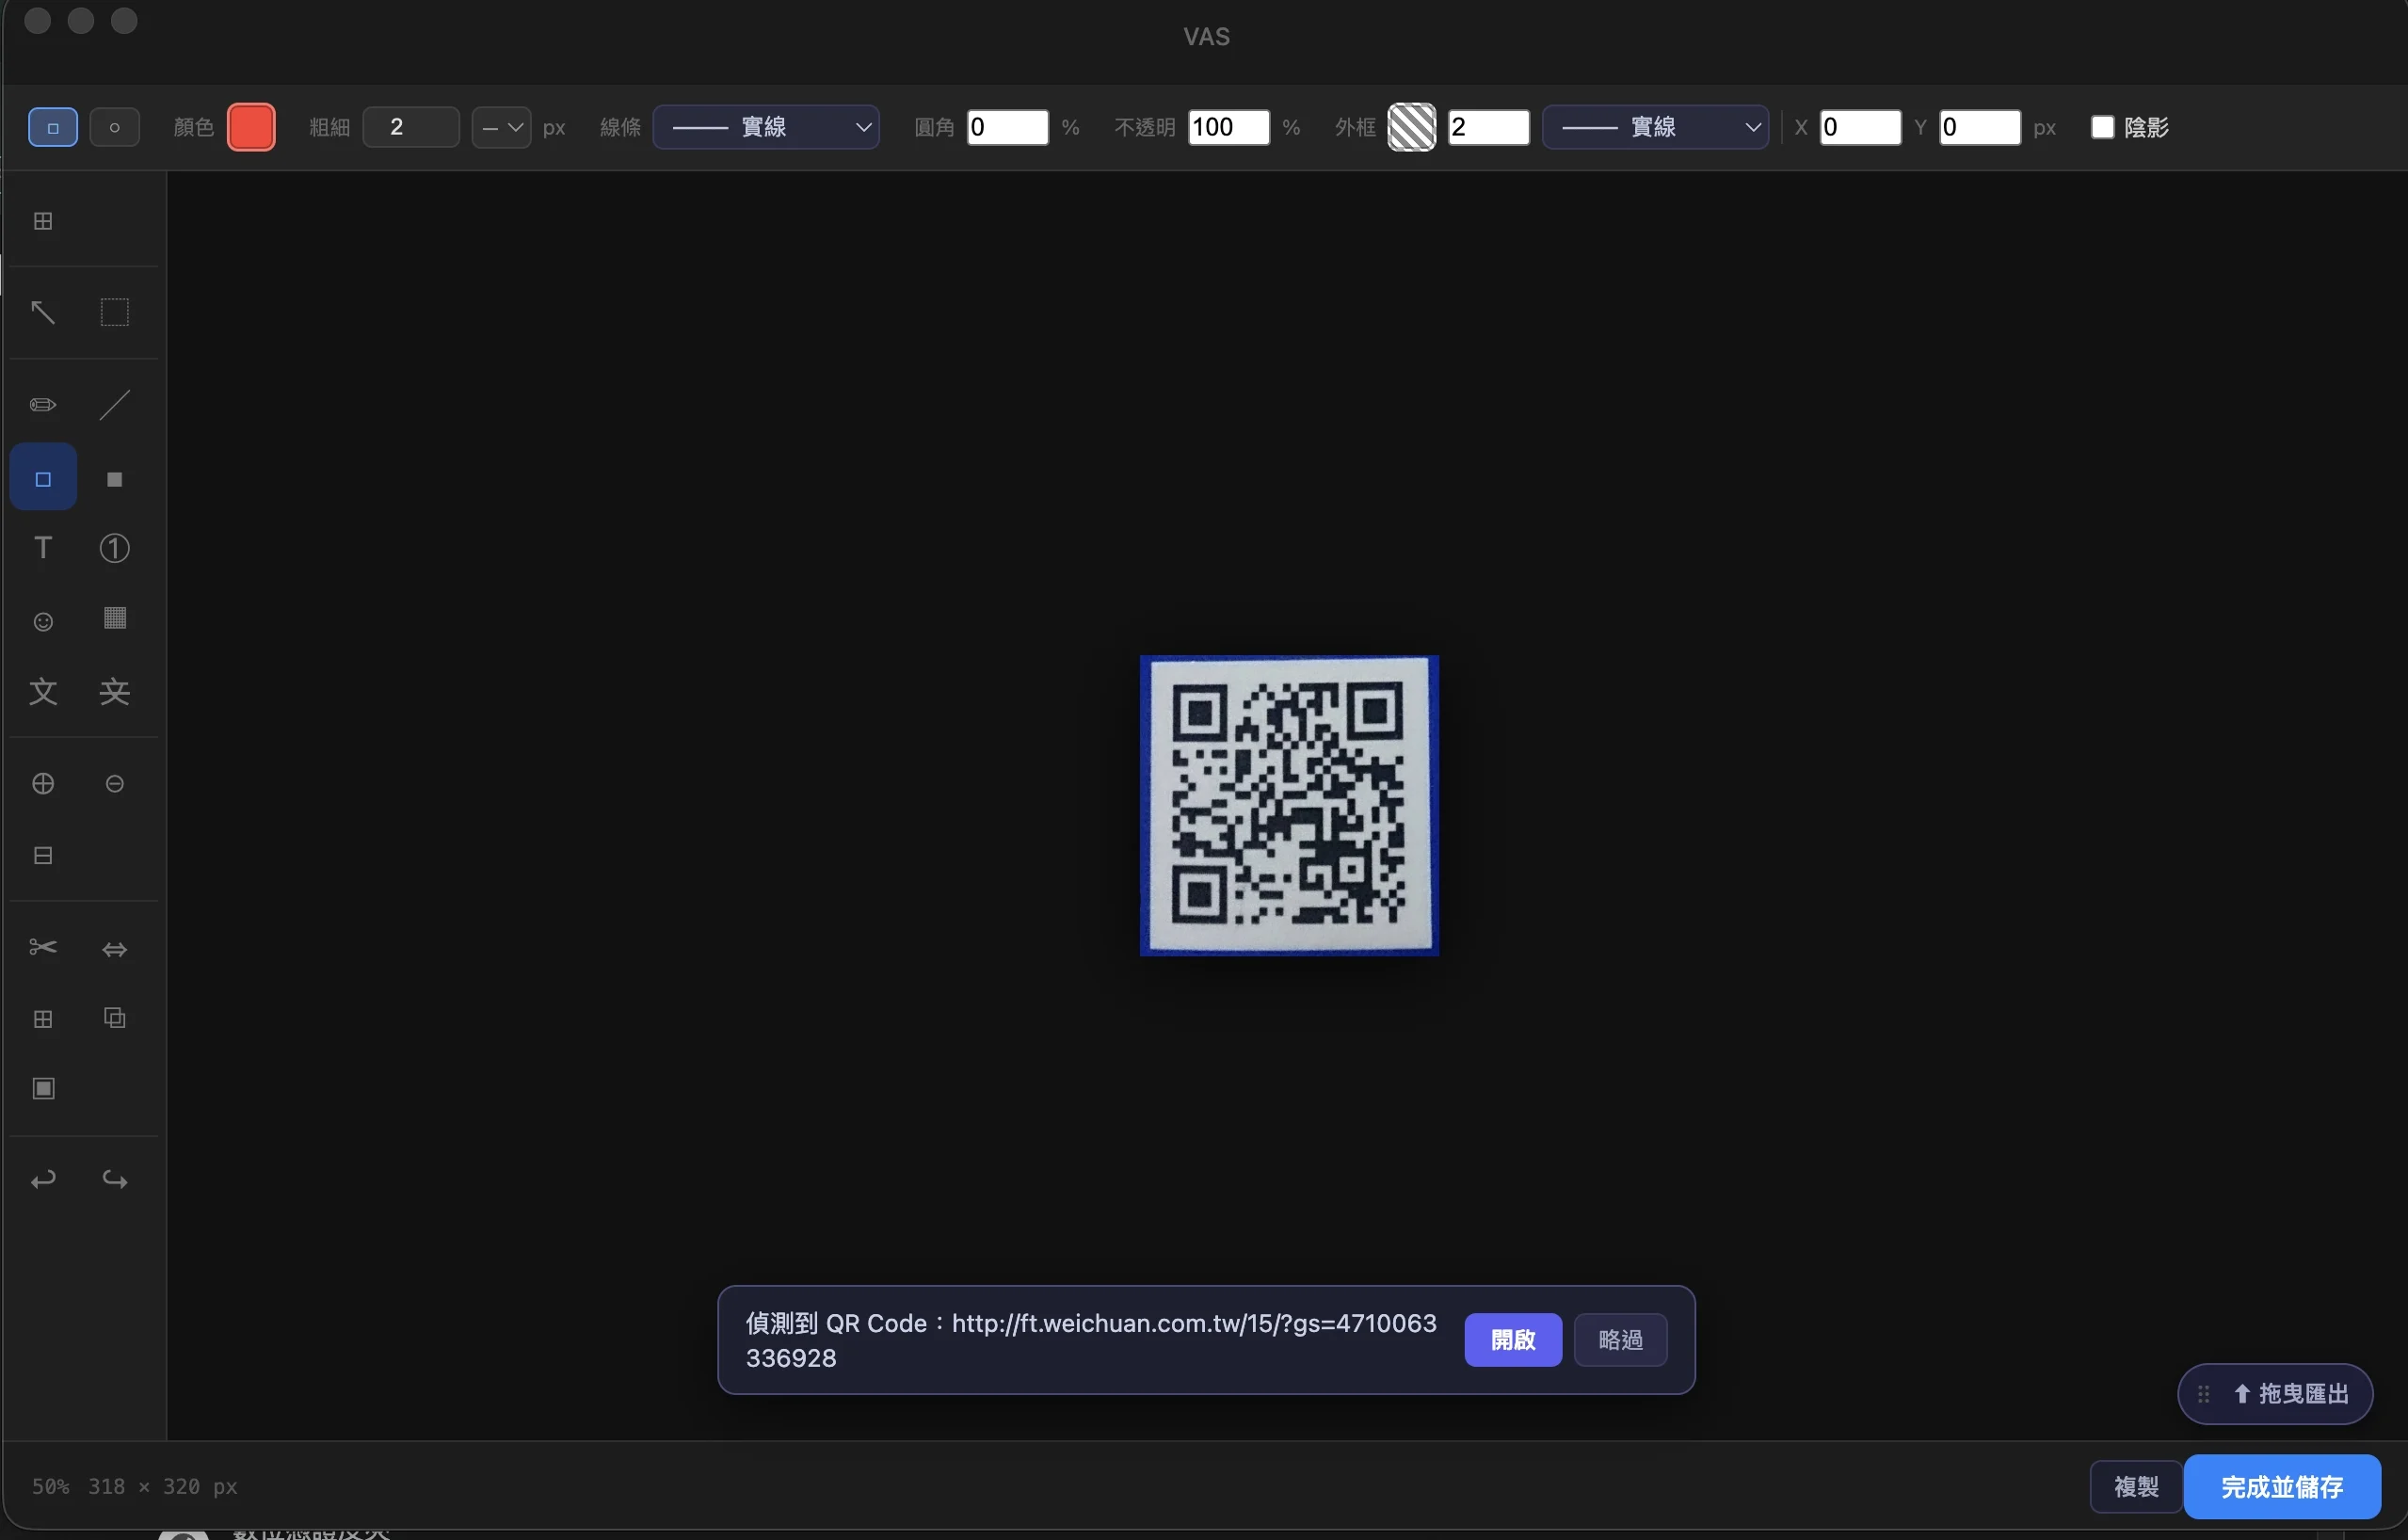Open the emoji sticker tool

click(x=42, y=621)
